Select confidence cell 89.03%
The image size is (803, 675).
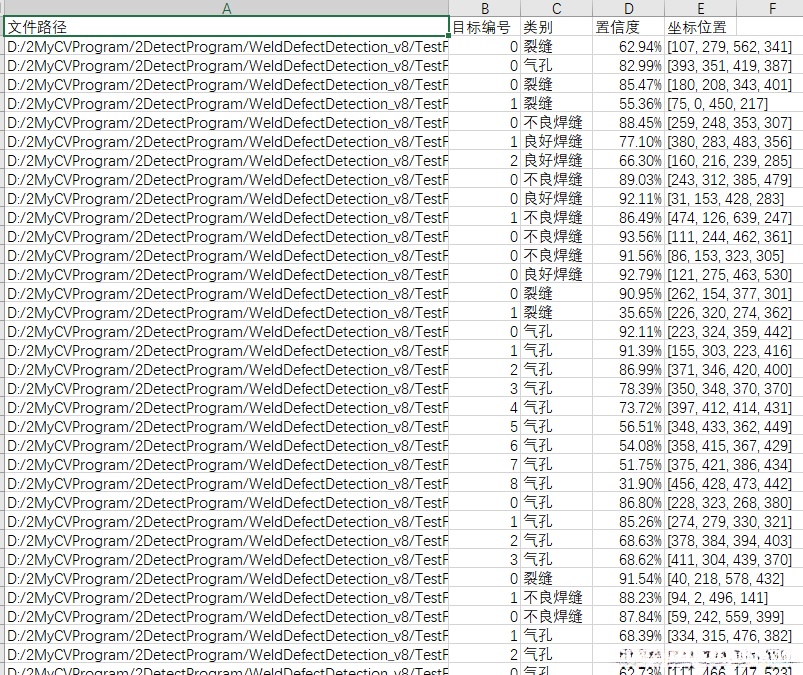(x=629, y=179)
